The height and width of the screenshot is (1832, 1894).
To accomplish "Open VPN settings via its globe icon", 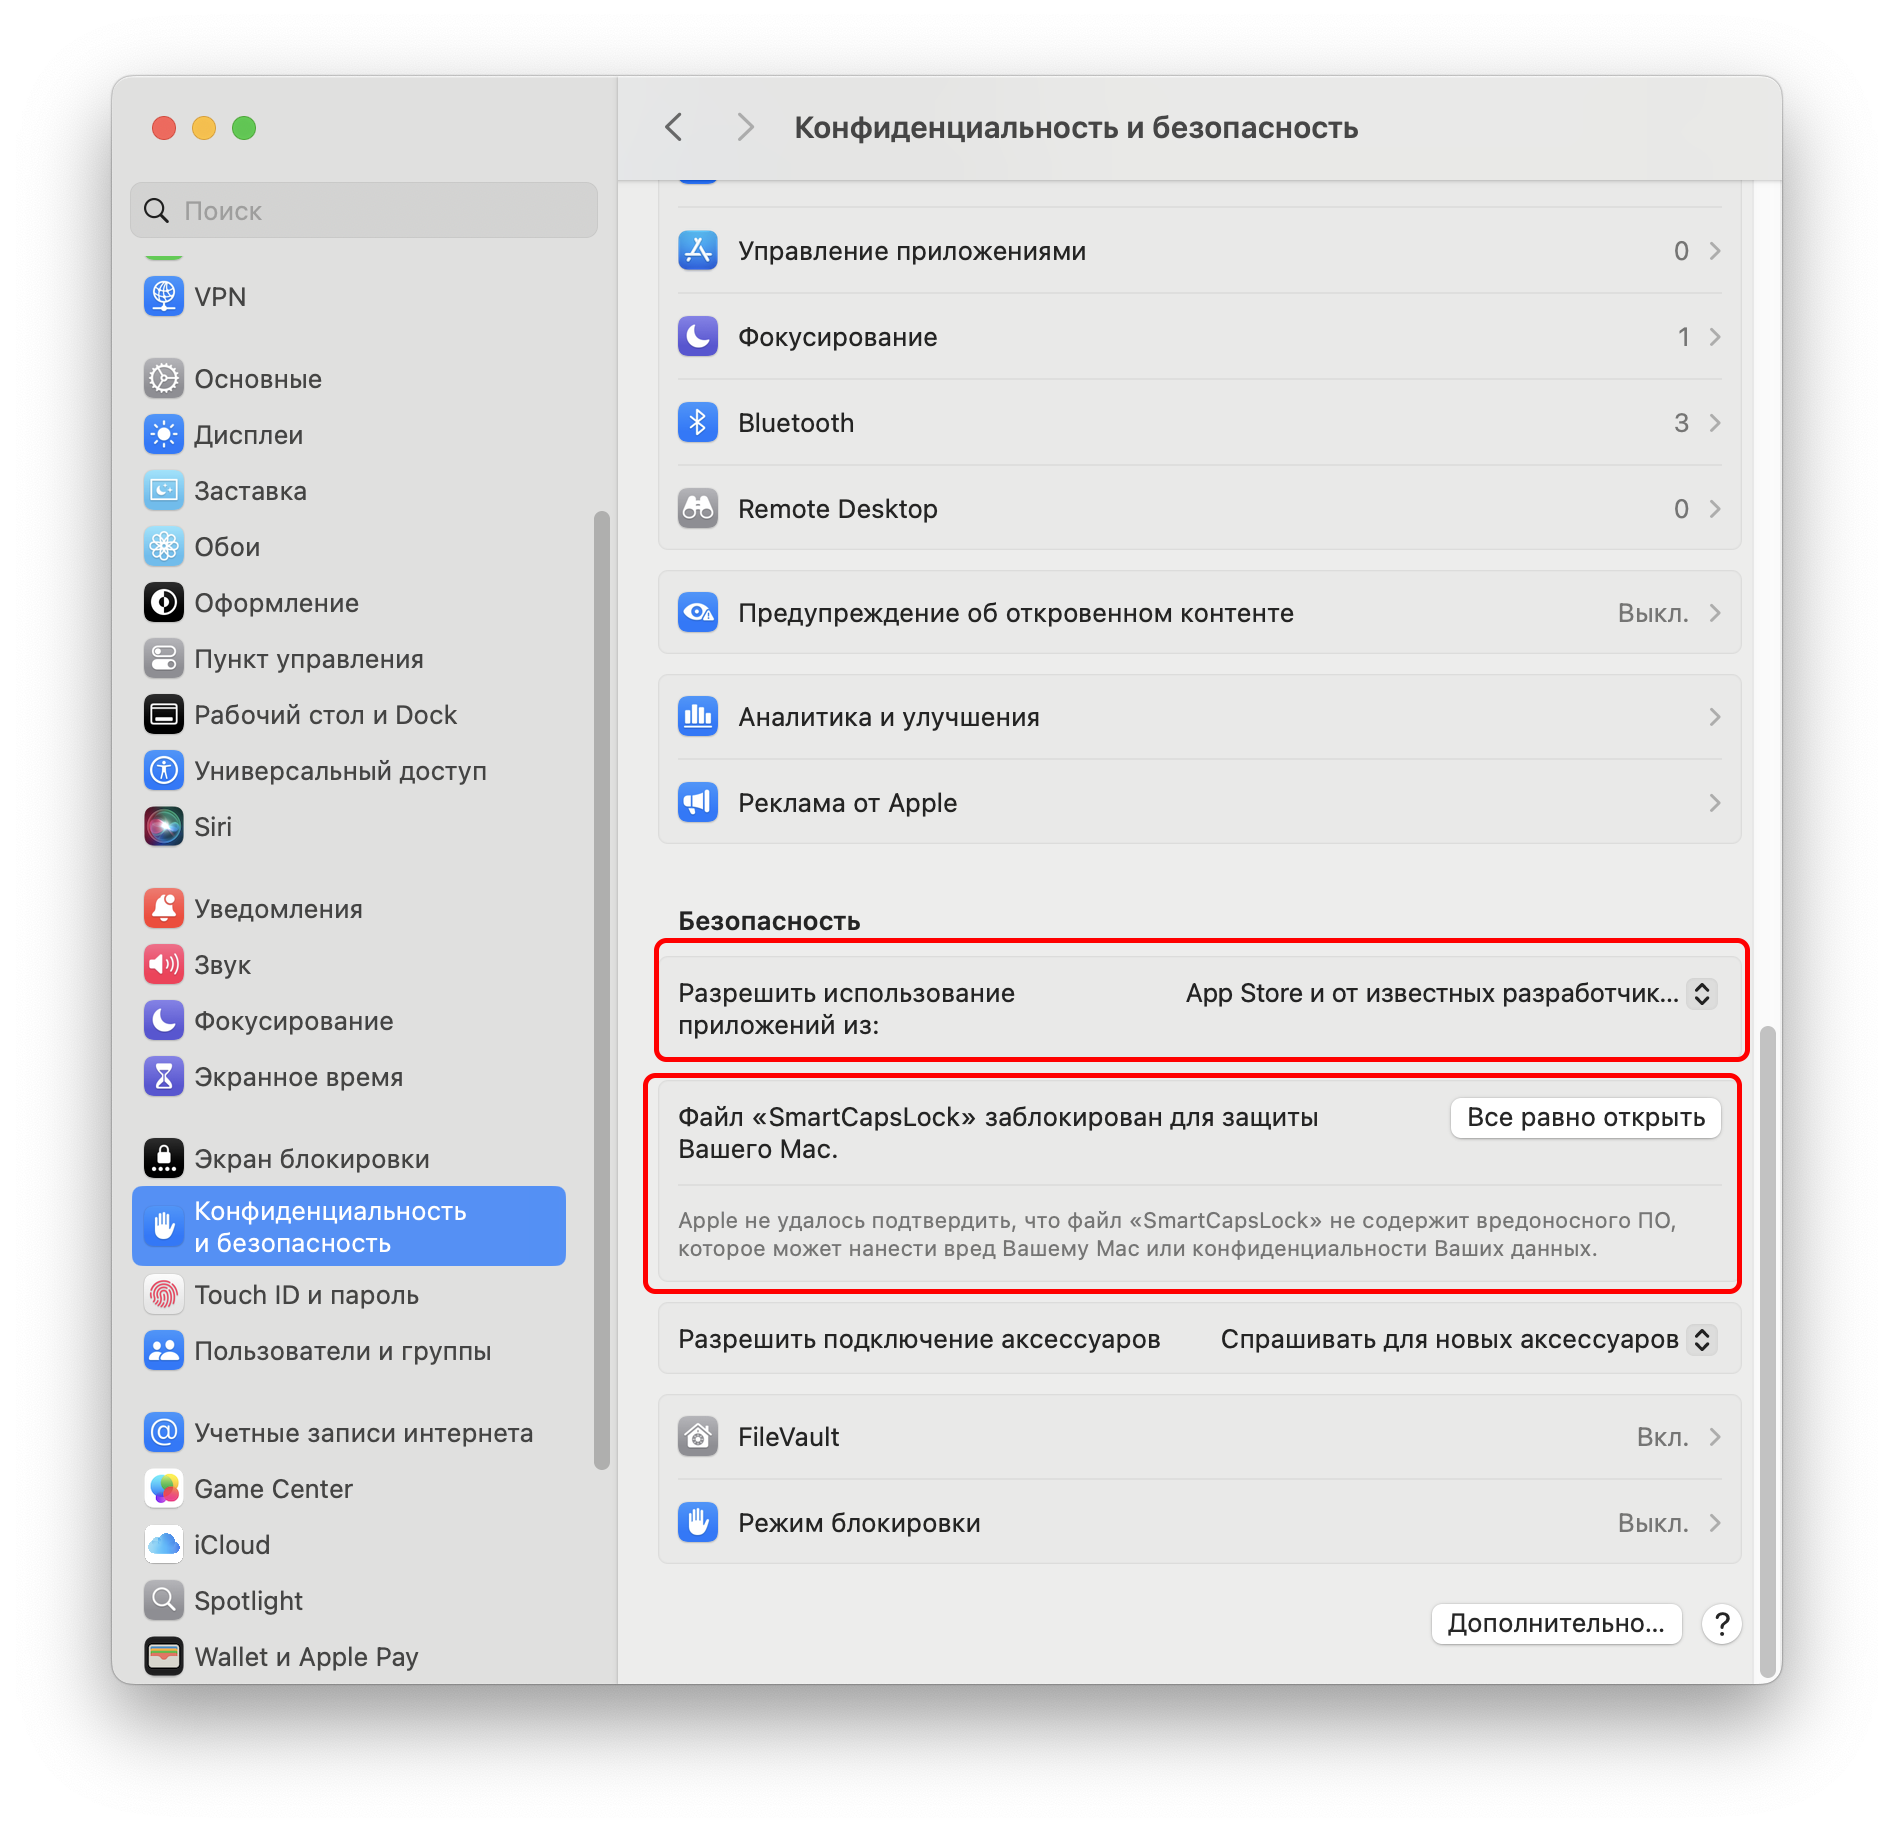I will click(163, 296).
